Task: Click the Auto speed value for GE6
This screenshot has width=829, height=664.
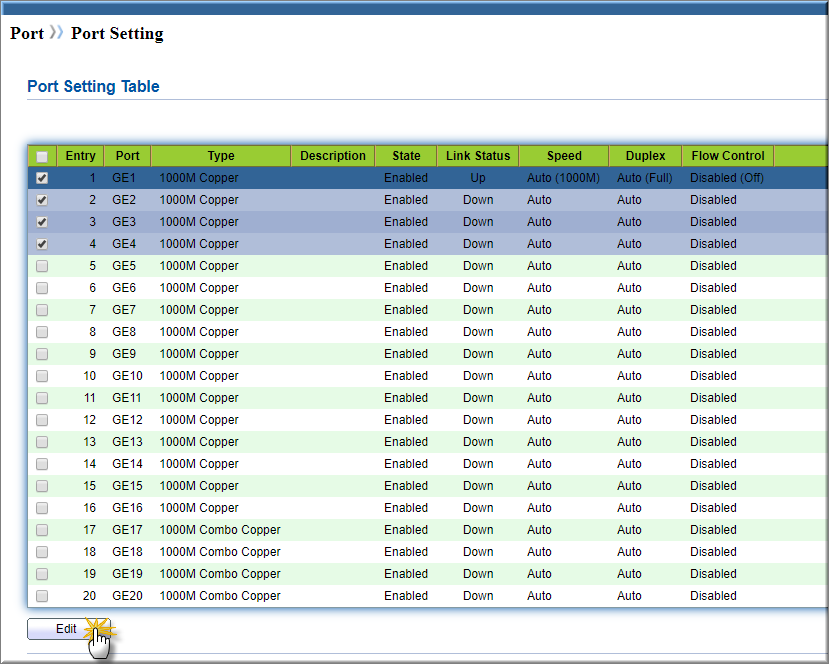Action: (539, 288)
